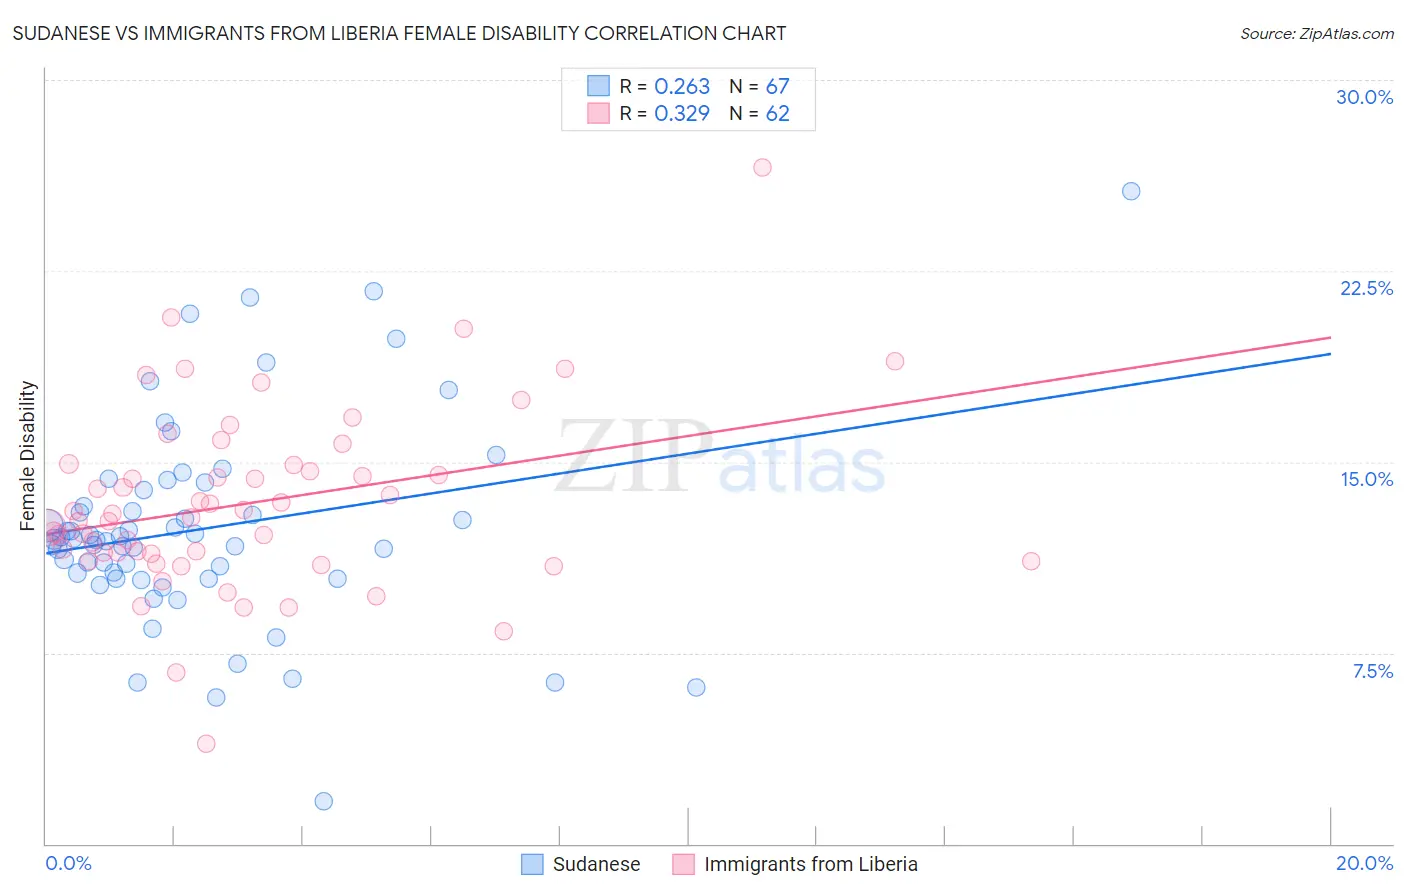
Task: Click the pink swatch beside R = 0.329
Action: [x=598, y=113]
